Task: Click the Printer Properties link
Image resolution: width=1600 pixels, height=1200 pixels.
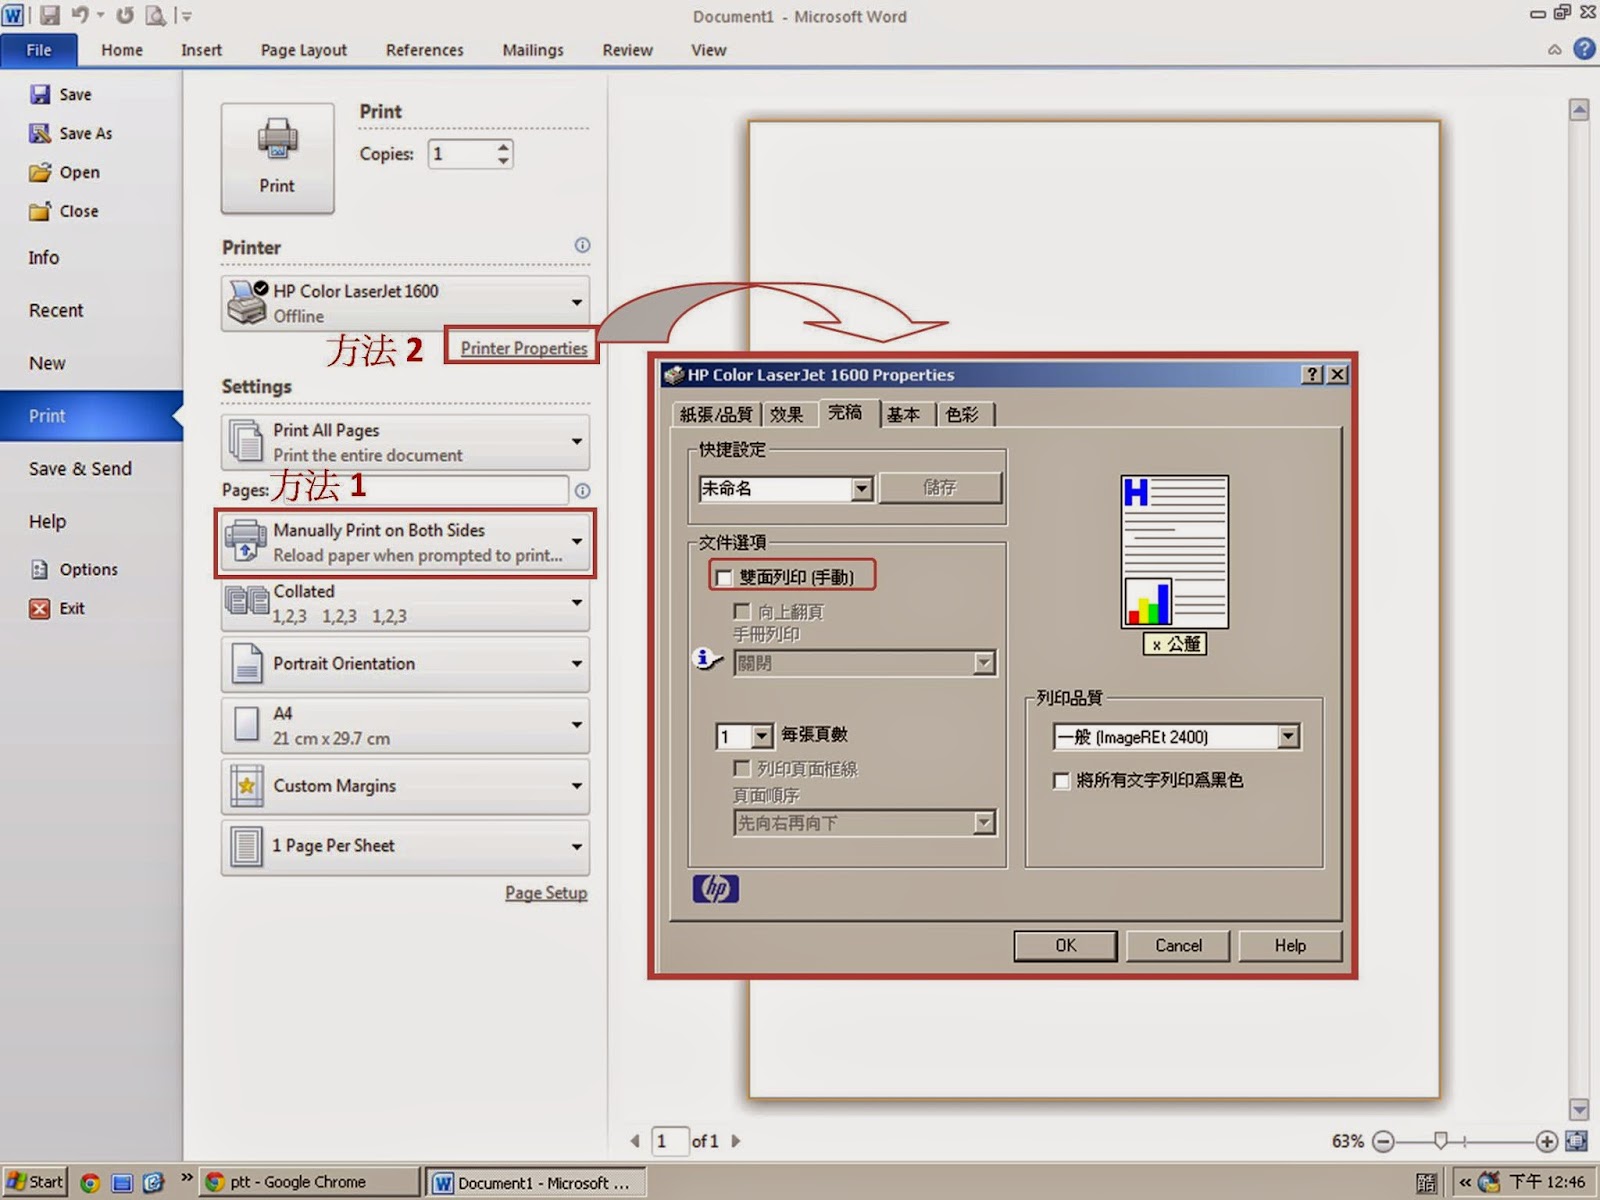Action: click(523, 348)
